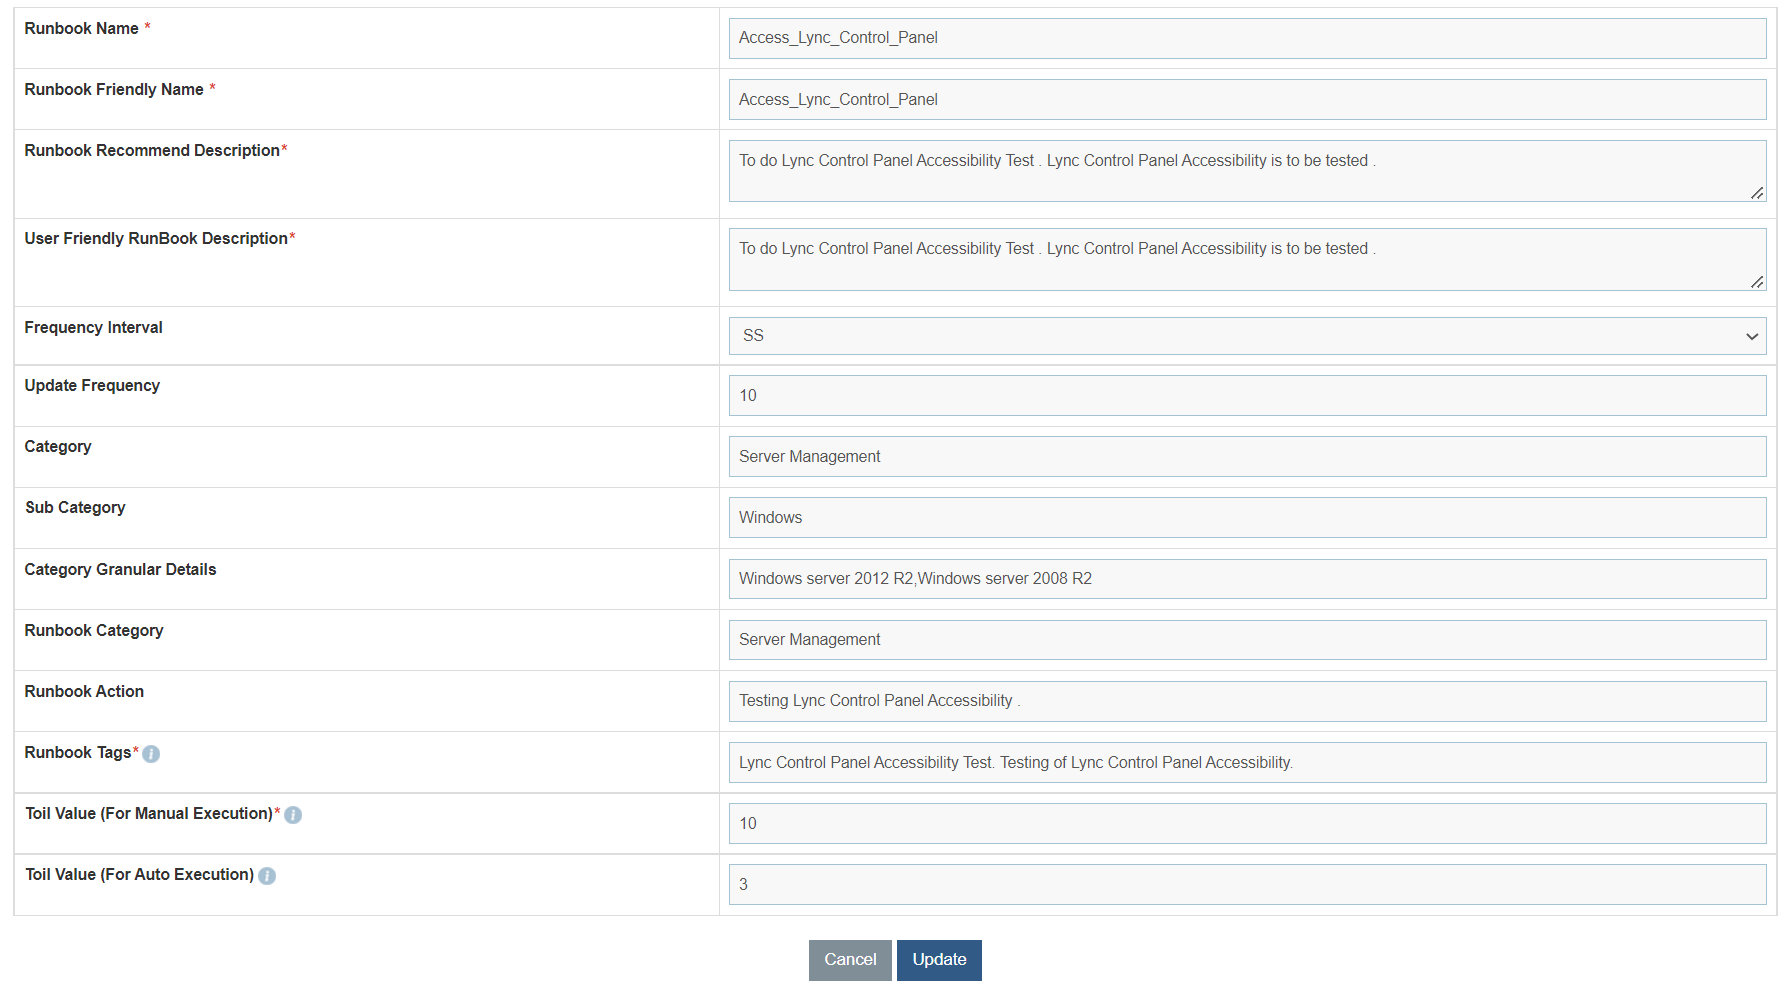Click the info icon beside Runbook Tags
Image resolution: width=1791 pixels, height=993 pixels.
(x=150, y=754)
